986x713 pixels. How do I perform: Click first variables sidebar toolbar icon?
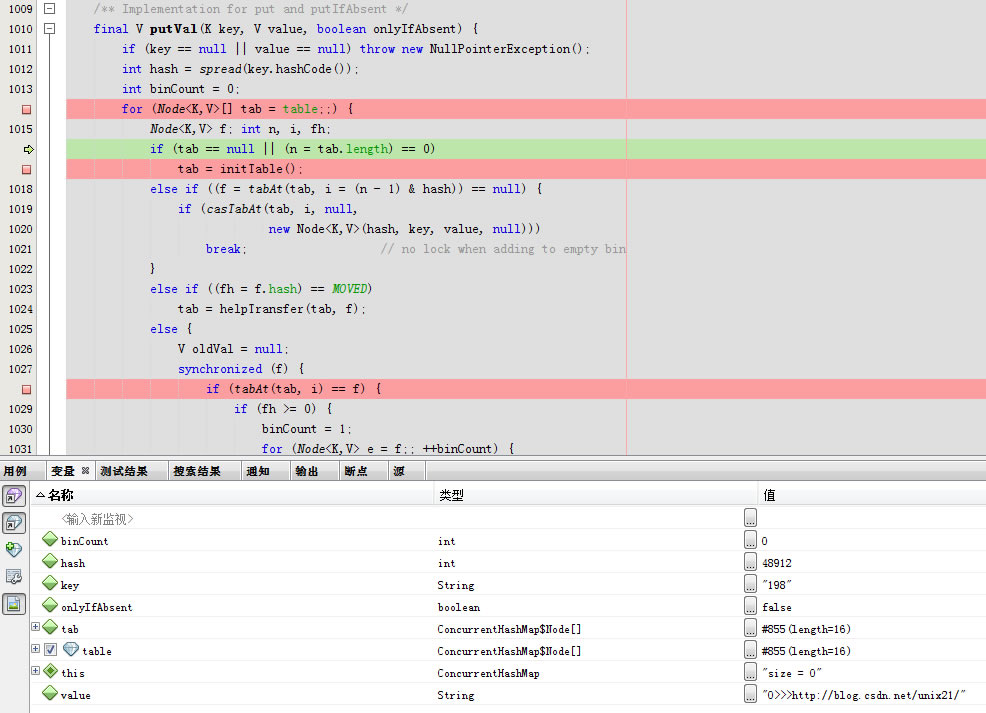pos(14,496)
